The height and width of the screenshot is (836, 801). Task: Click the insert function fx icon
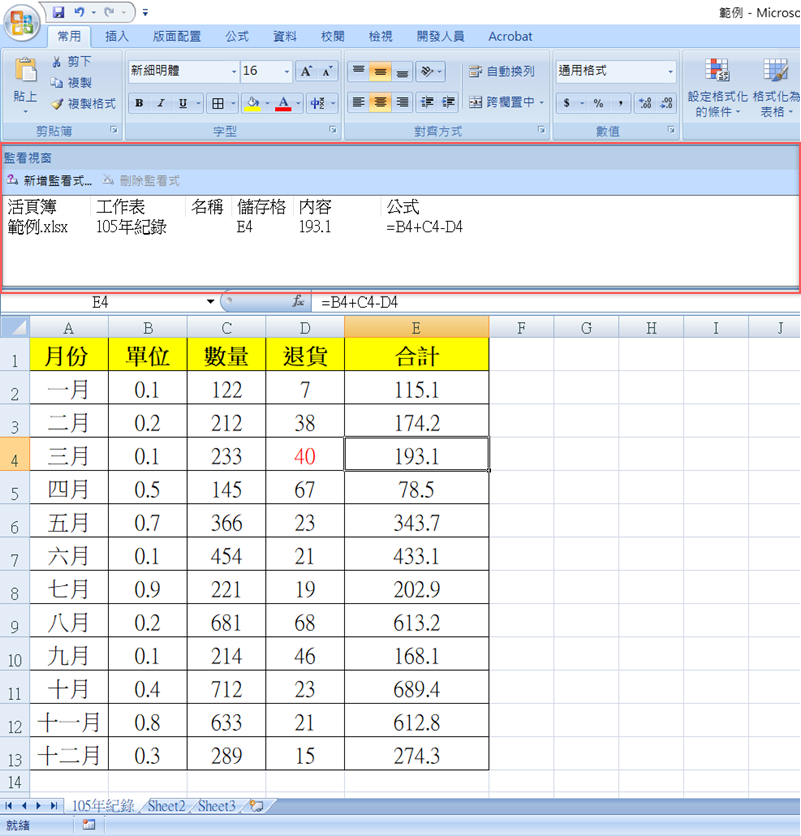tap(298, 301)
